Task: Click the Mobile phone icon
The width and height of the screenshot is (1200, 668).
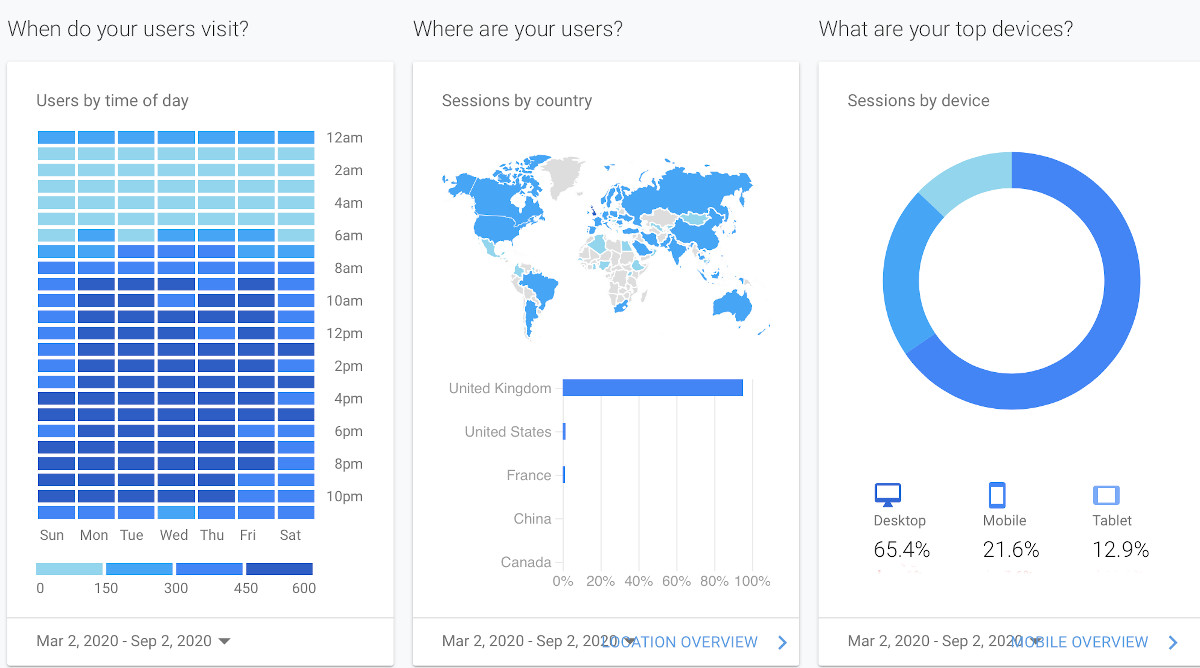Action: tap(997, 495)
